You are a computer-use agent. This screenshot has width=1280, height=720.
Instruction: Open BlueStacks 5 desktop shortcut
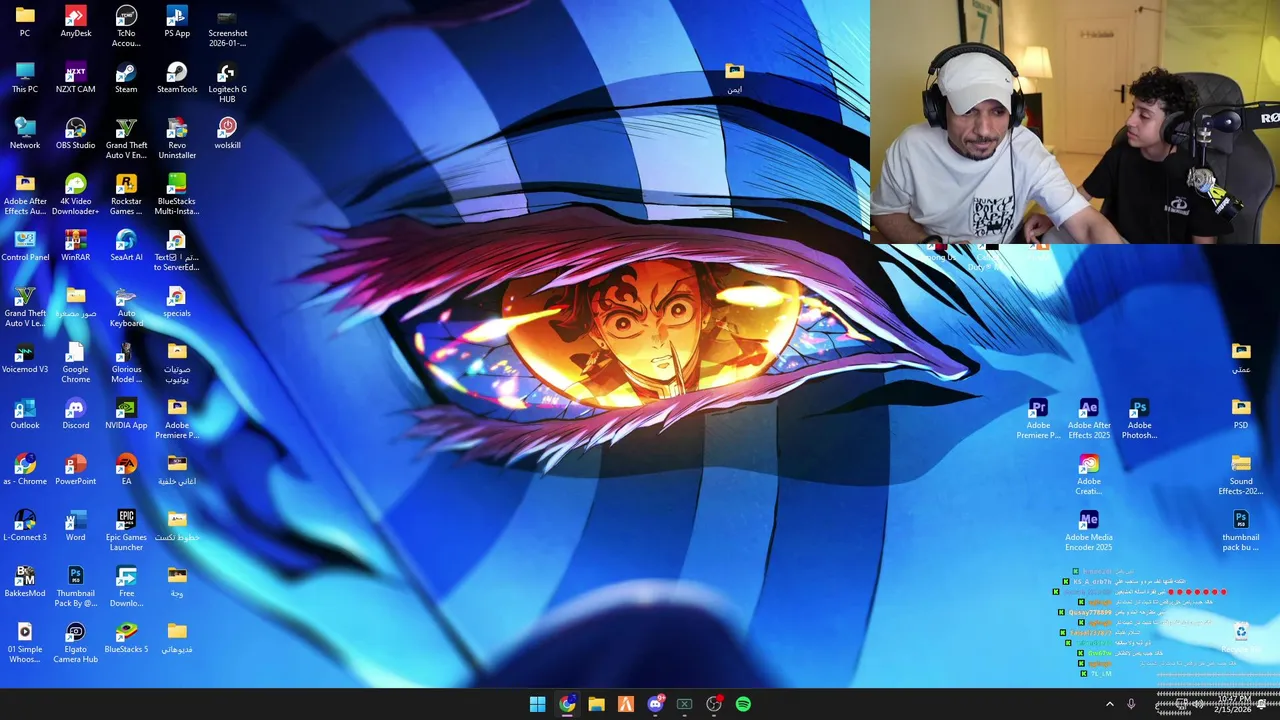tap(126, 638)
